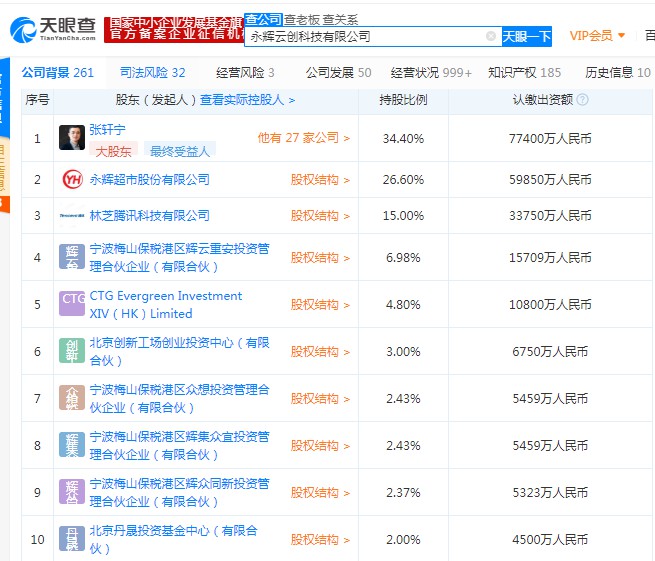Open the 经营风险 3 tab
The image size is (655, 561).
click(245, 73)
